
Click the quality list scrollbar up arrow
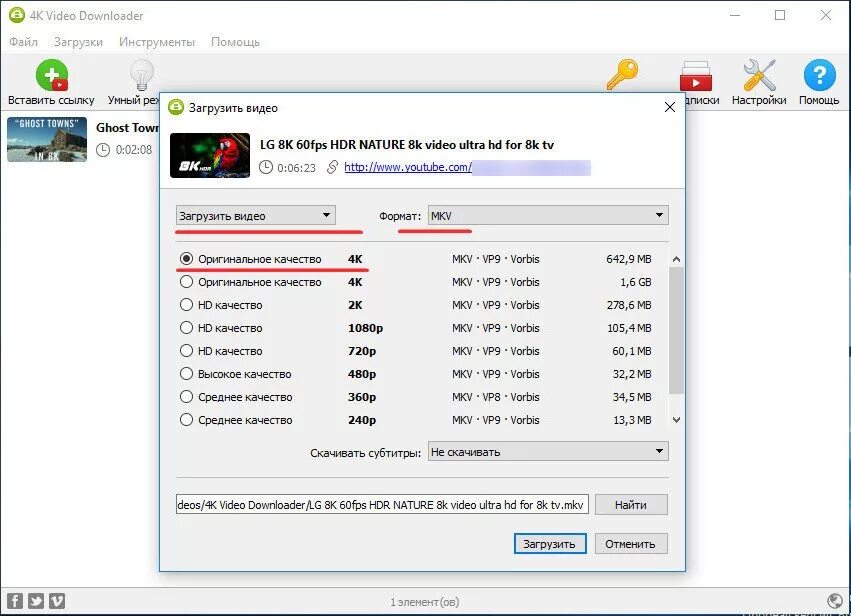(676, 259)
